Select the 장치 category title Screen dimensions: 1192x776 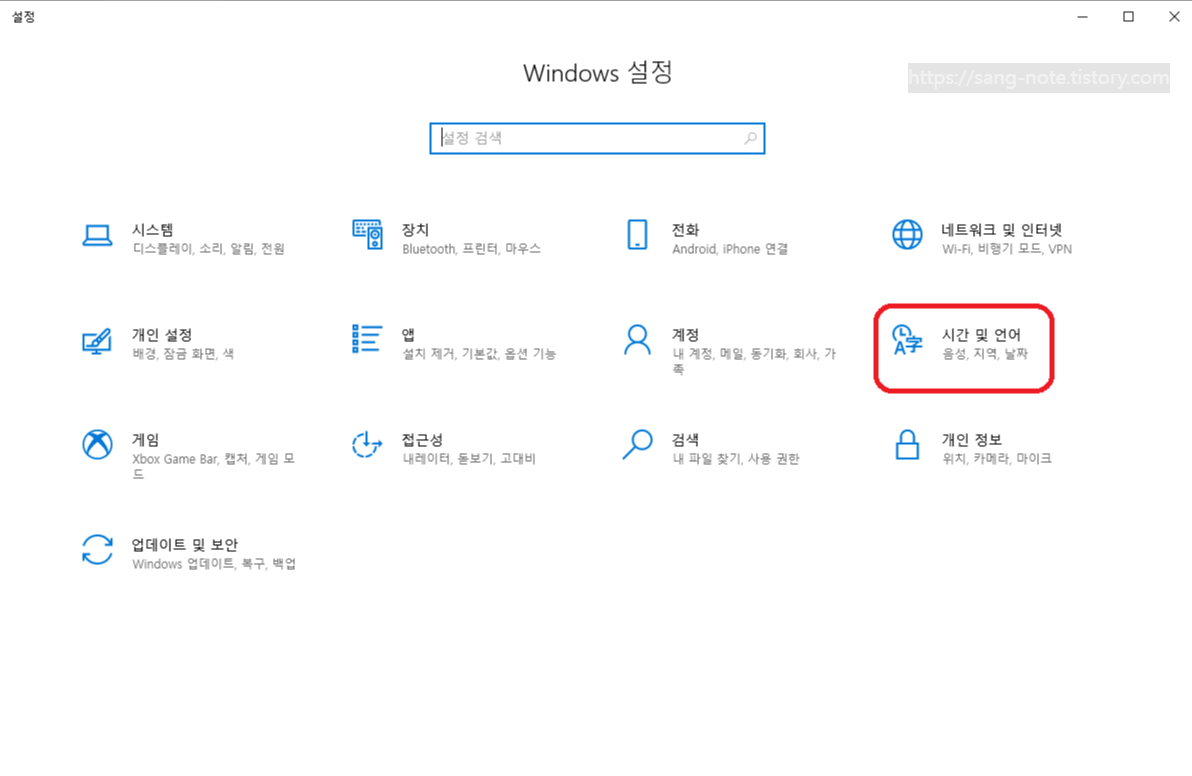coord(416,230)
